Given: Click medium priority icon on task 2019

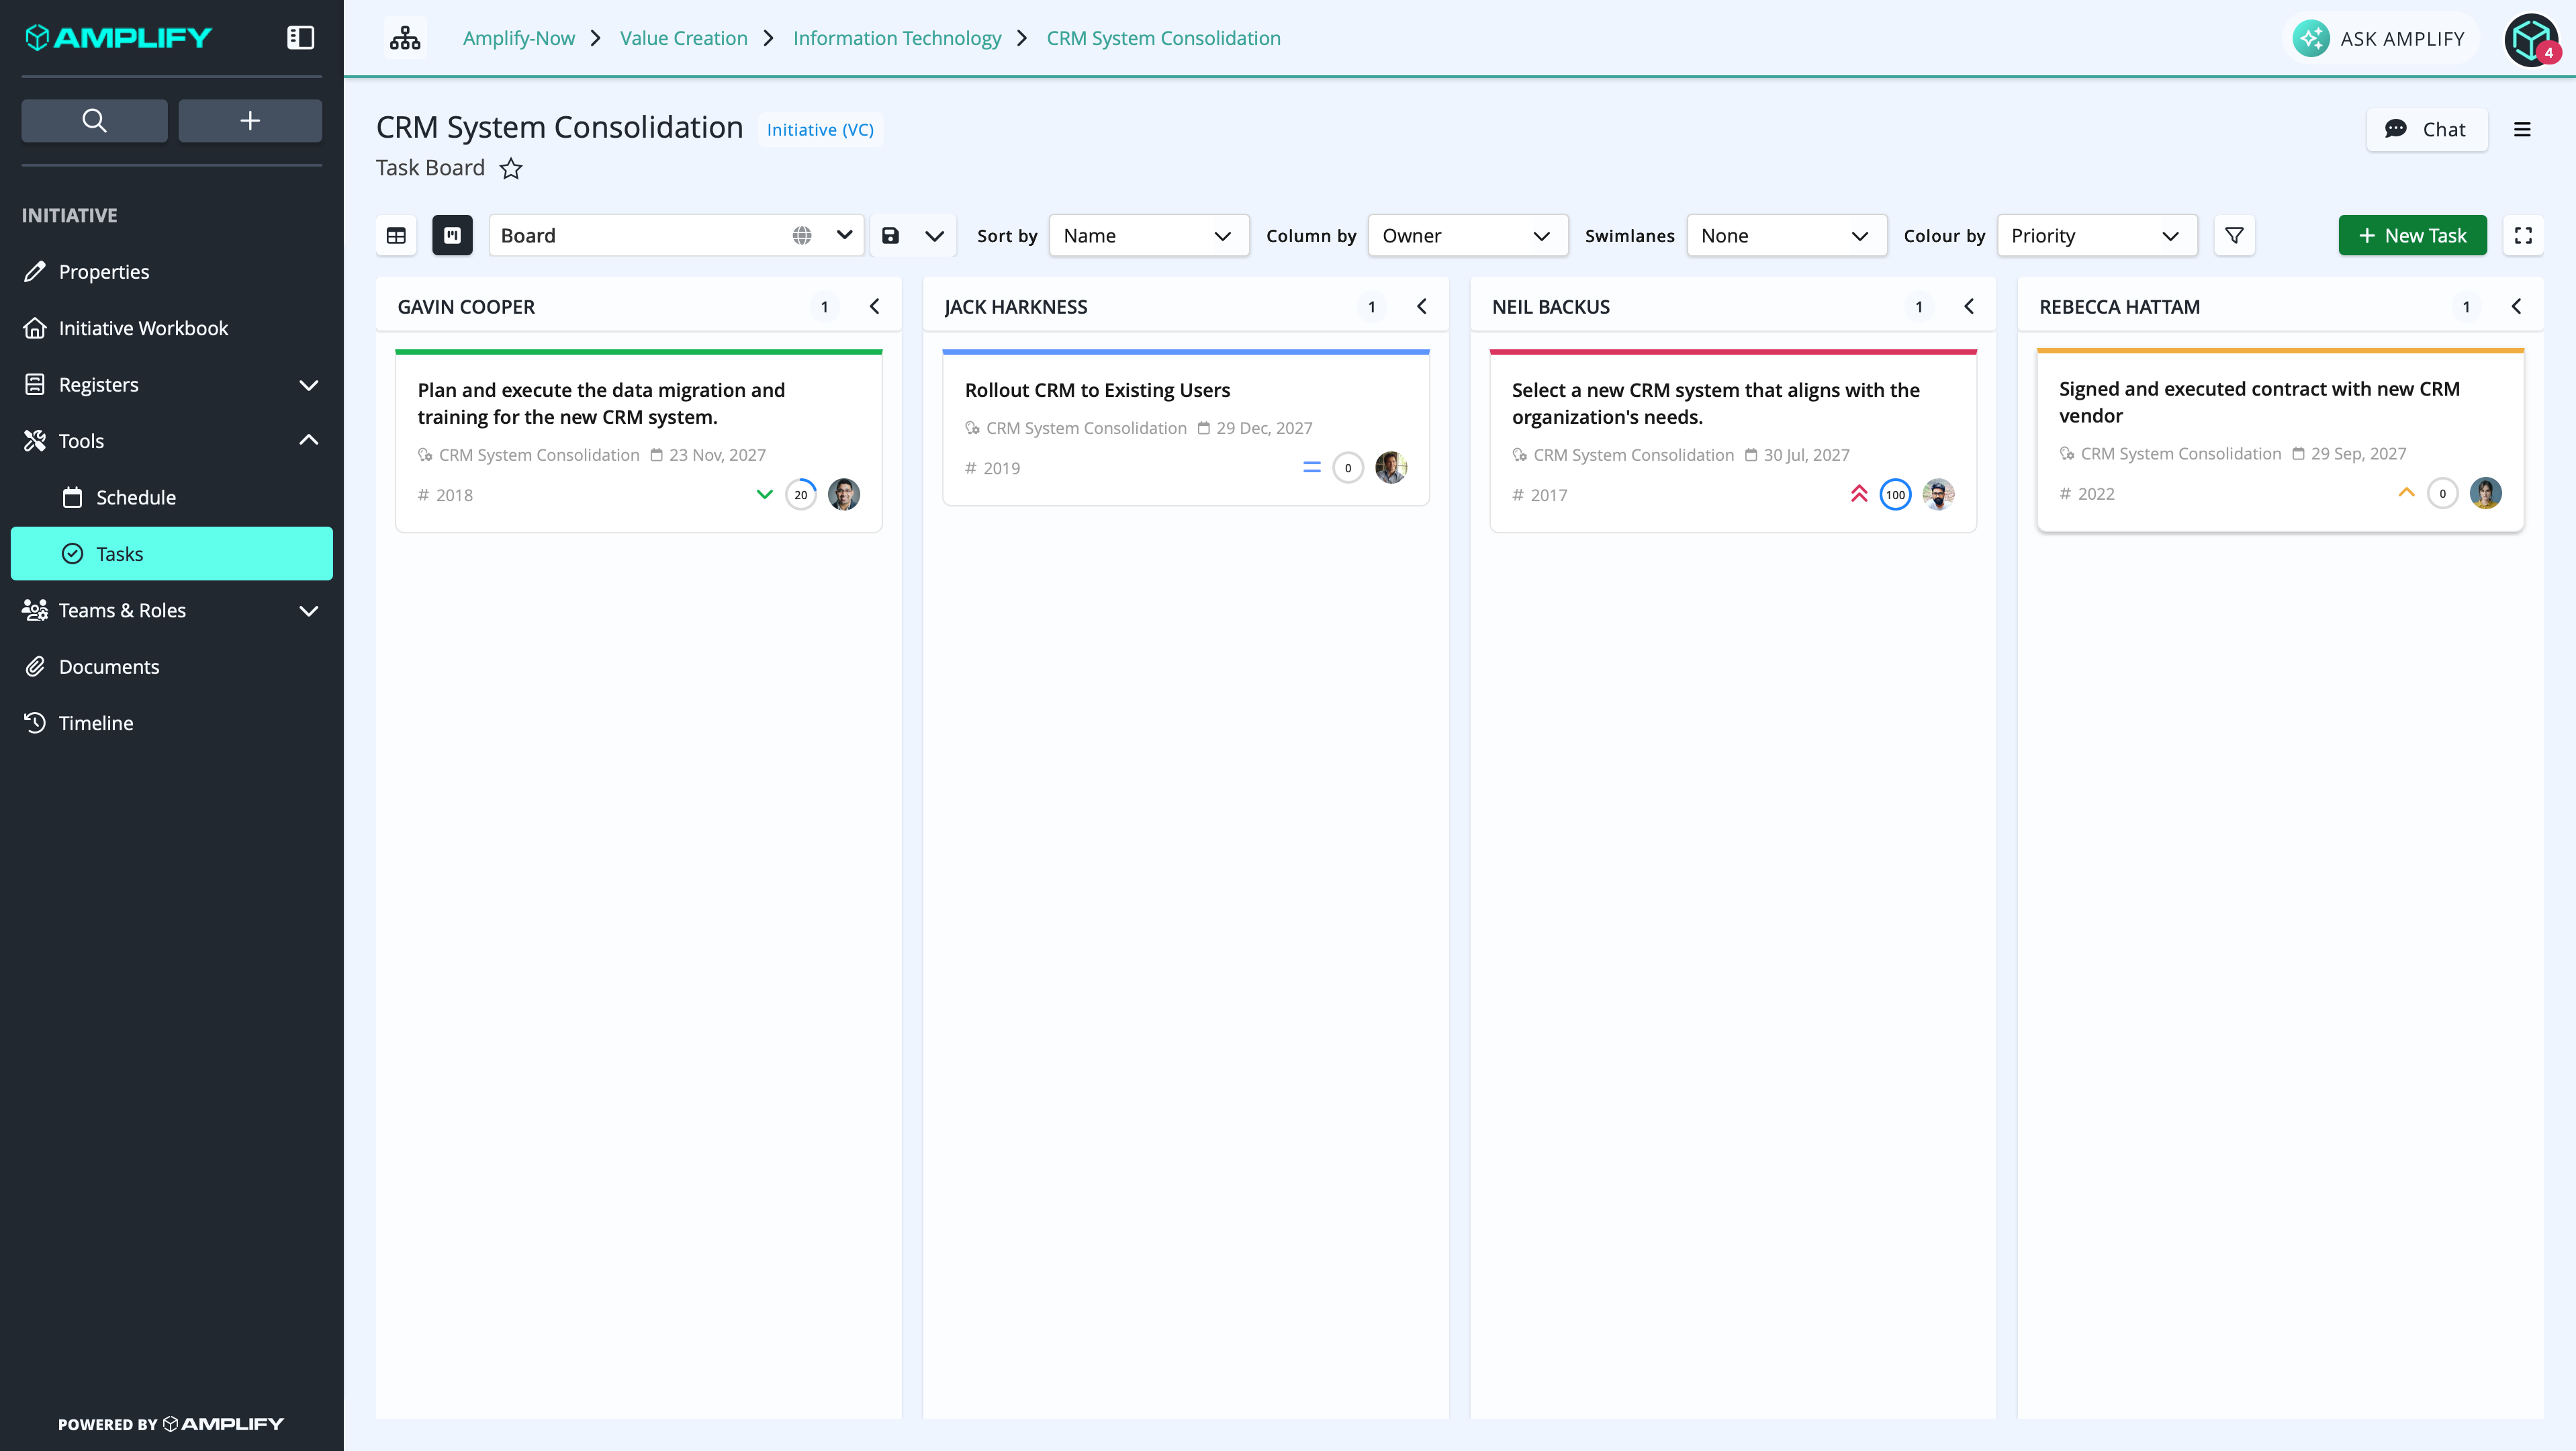Looking at the screenshot, I should pos(1312,467).
